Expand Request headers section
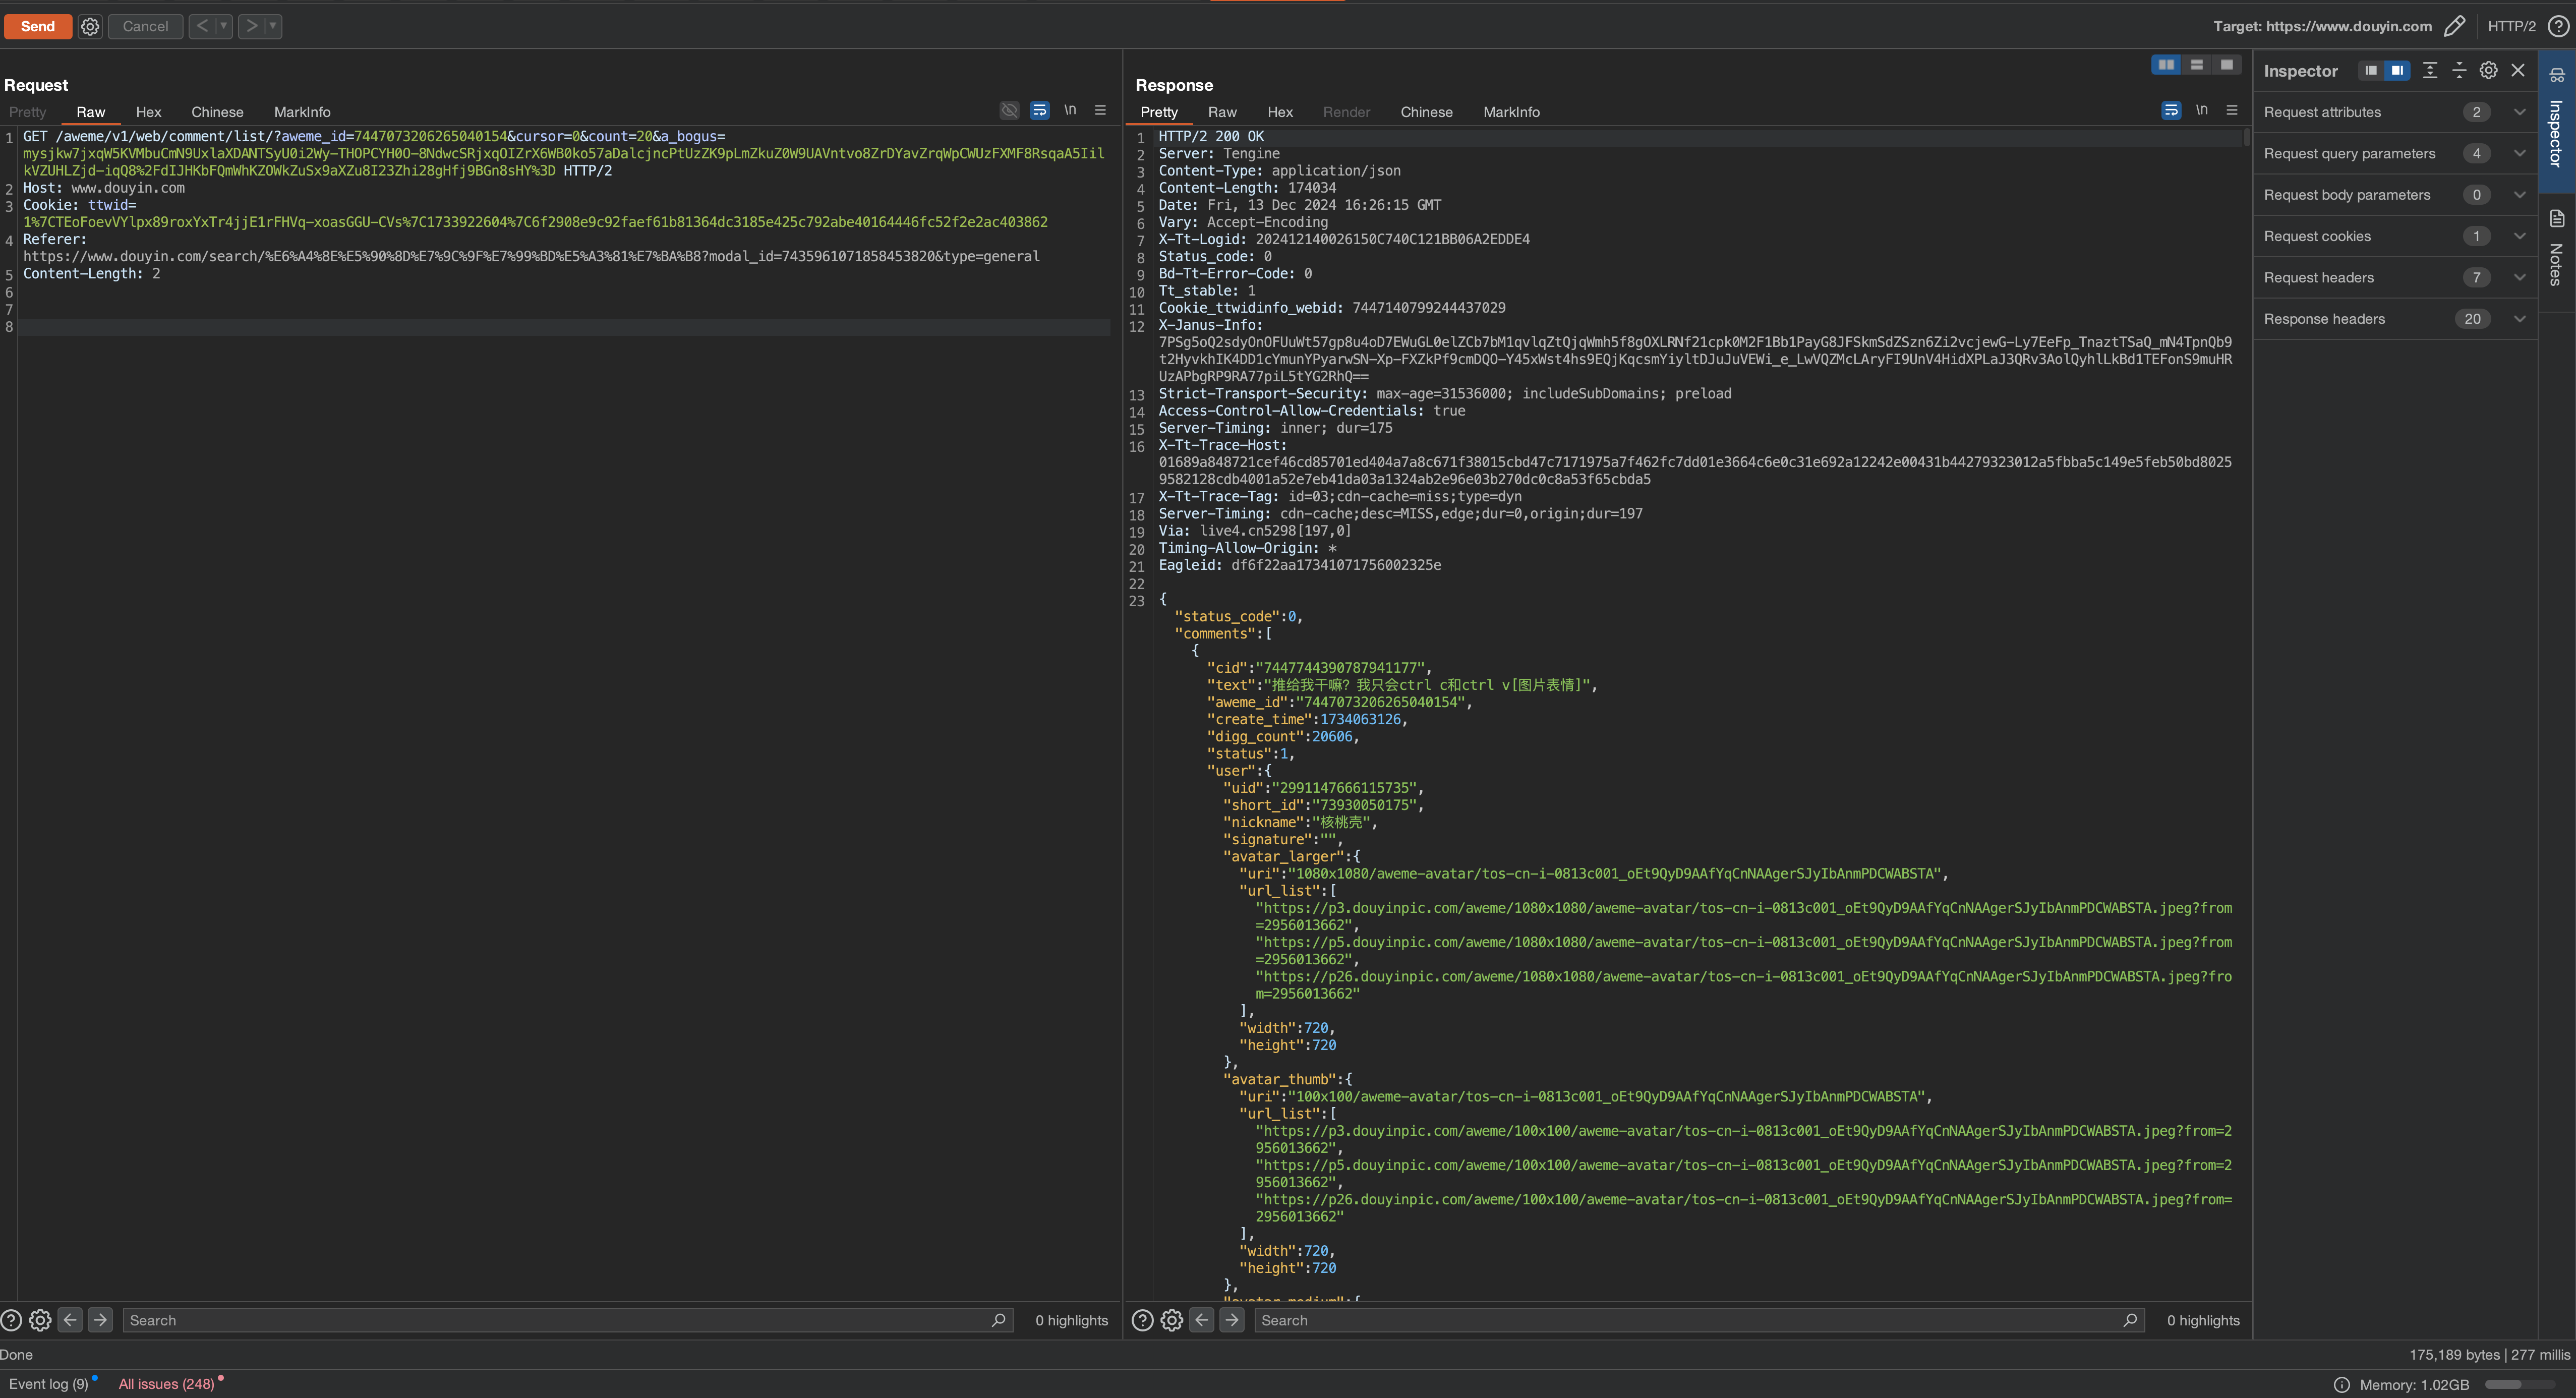The width and height of the screenshot is (2576, 1398). point(2395,277)
